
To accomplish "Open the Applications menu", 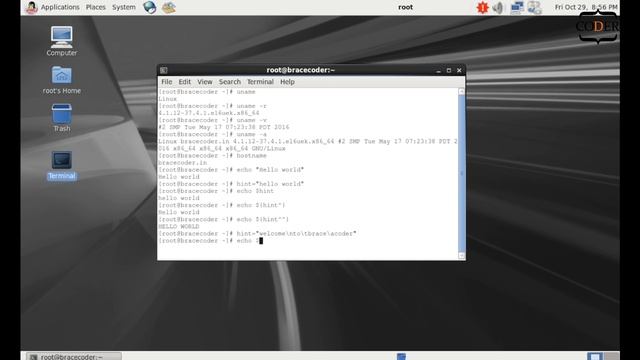I will (x=60, y=7).
